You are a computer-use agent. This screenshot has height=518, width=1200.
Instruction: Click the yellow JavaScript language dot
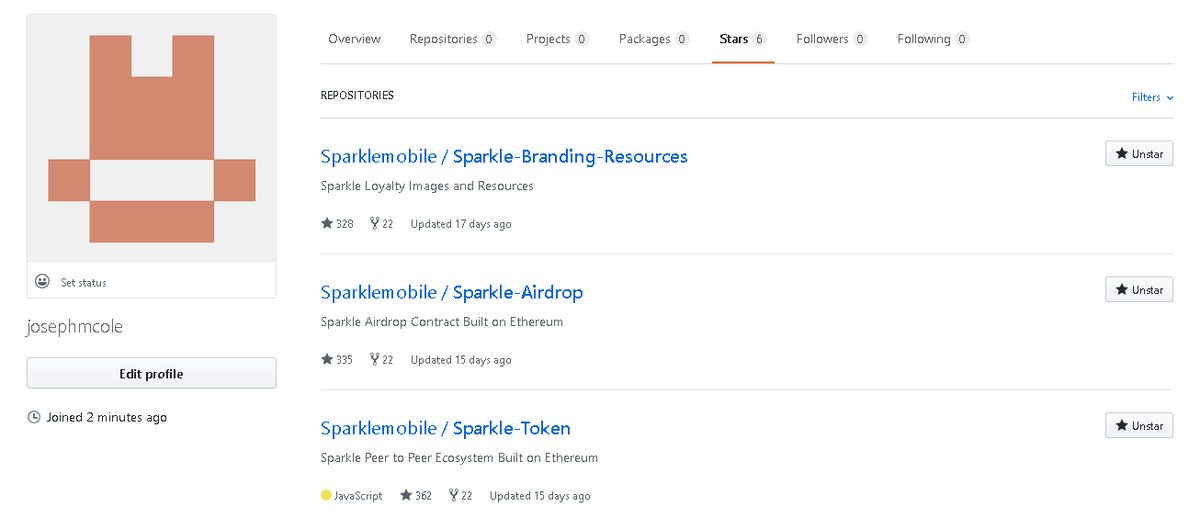(326, 496)
